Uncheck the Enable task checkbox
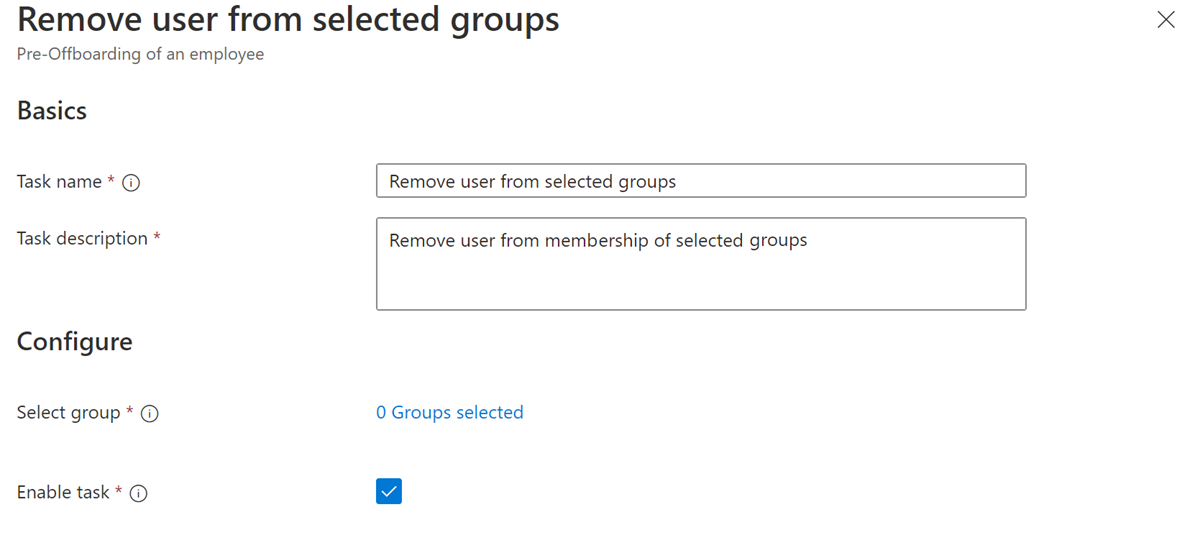The height and width of the screenshot is (548, 1200). click(389, 491)
